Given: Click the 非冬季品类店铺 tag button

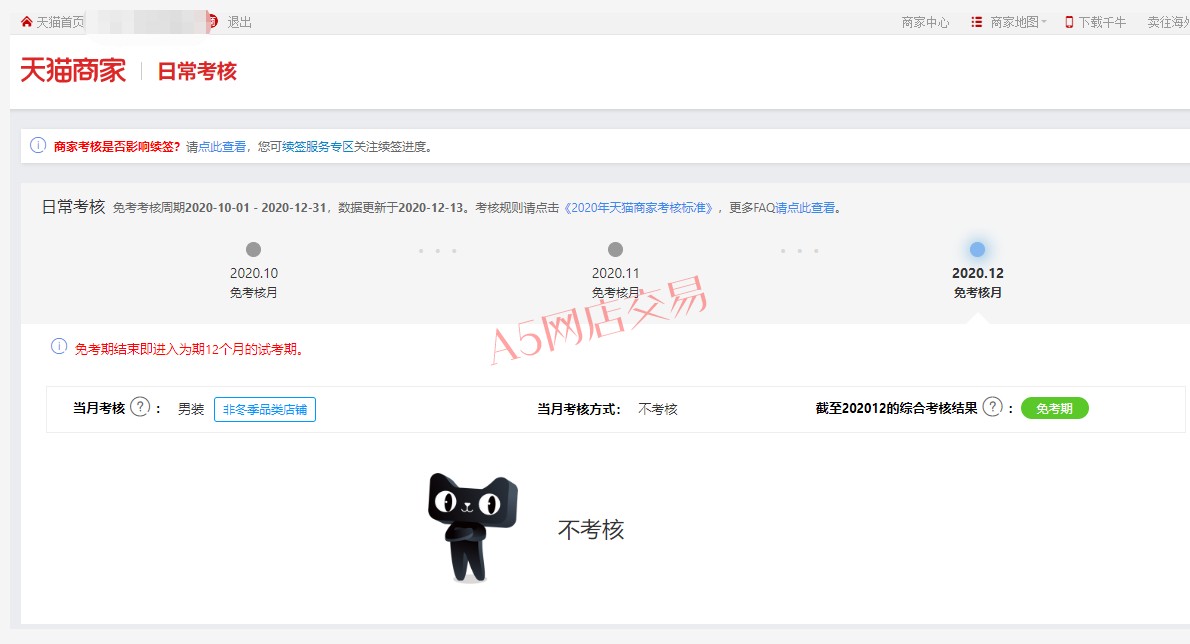Looking at the screenshot, I should point(265,410).
